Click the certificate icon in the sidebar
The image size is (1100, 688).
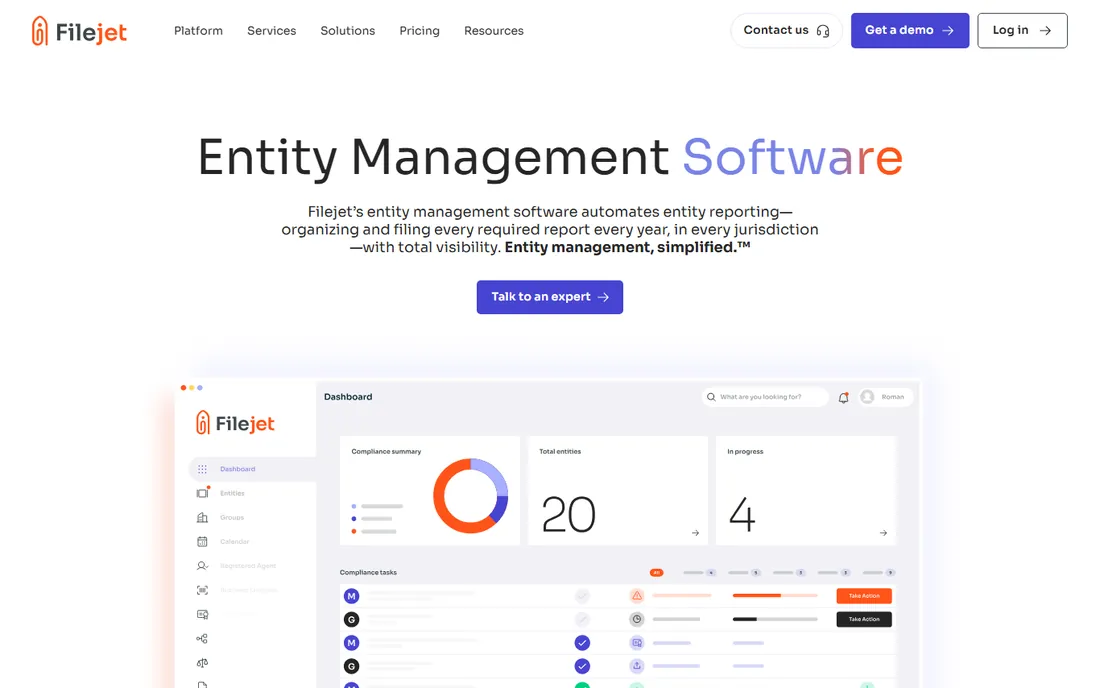202,614
